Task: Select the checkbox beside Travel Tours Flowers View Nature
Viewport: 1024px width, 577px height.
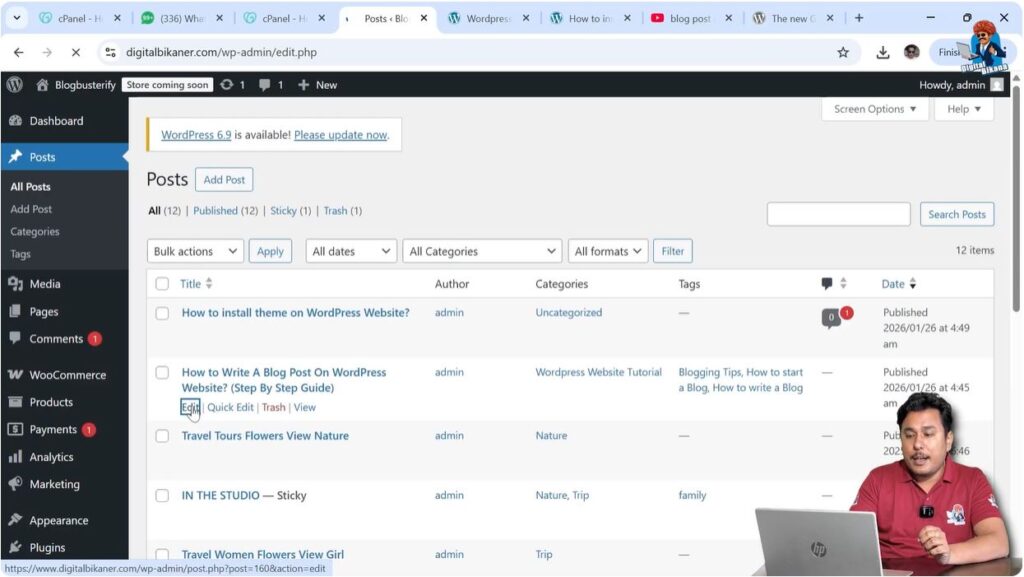Action: pyautogui.click(x=162, y=435)
